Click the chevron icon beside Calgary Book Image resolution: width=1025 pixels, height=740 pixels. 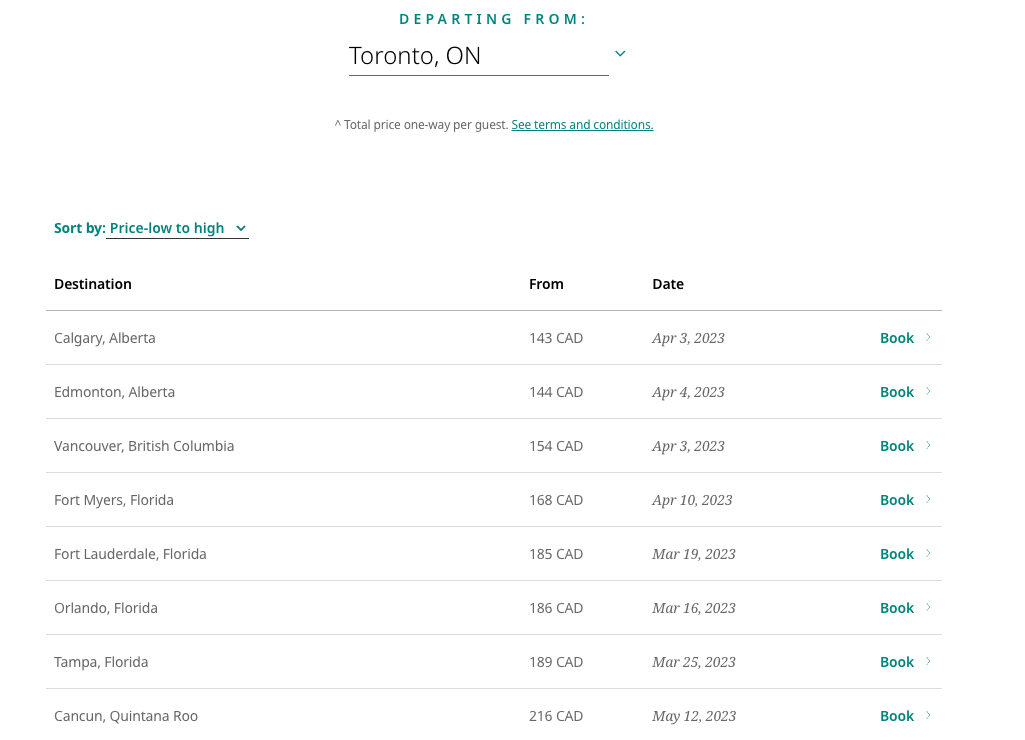(x=928, y=338)
